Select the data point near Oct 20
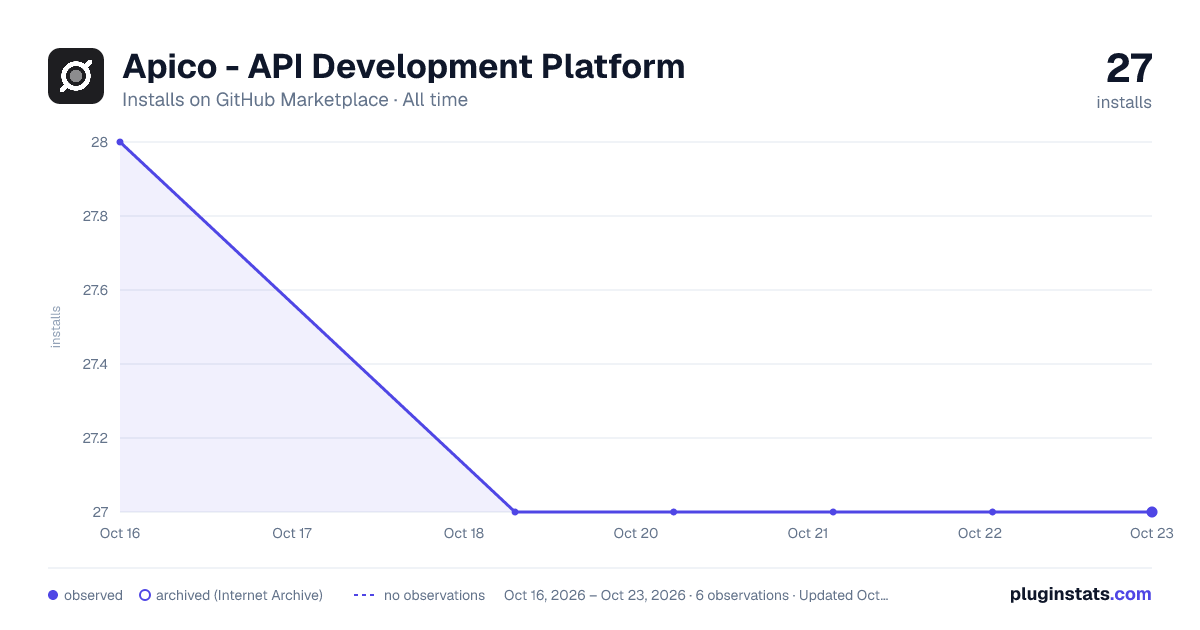This screenshot has height=630, width=1200. click(x=674, y=512)
